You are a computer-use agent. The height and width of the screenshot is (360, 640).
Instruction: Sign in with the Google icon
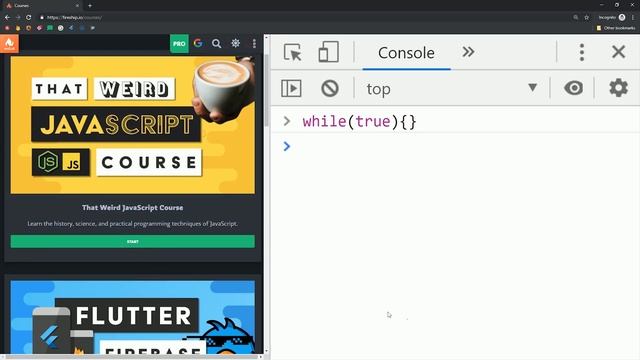point(198,43)
